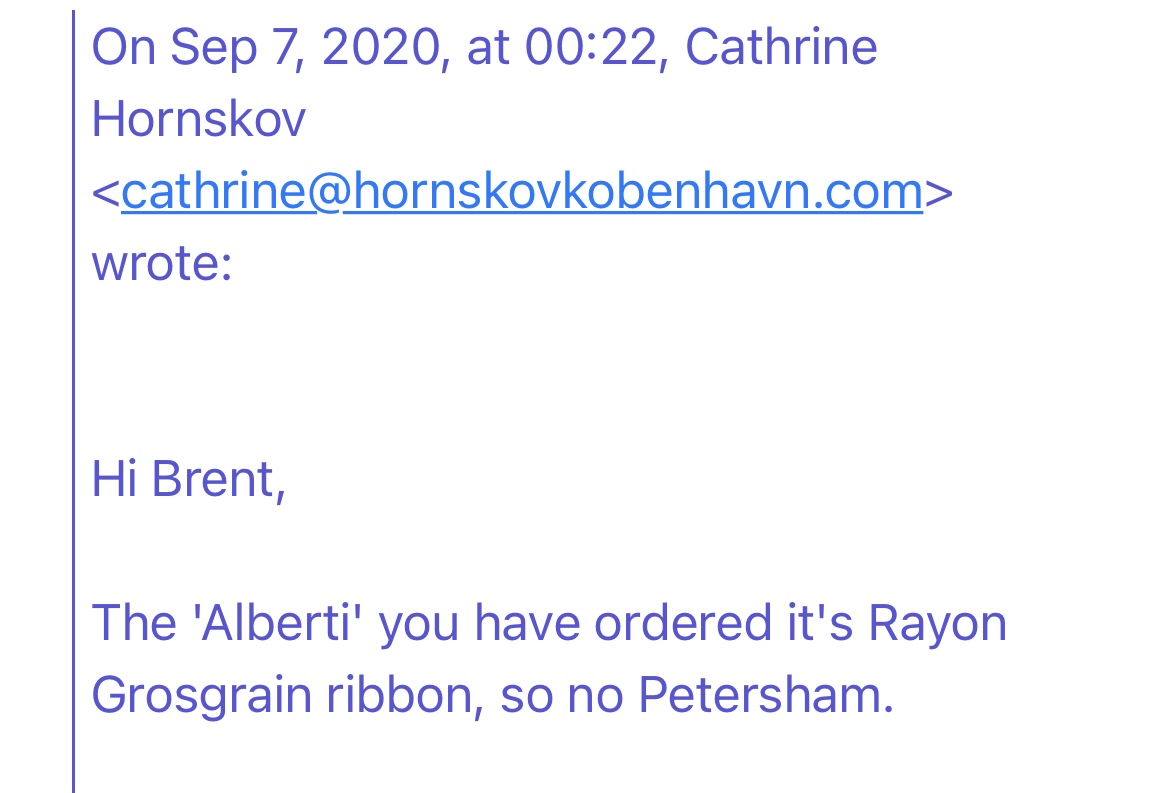Click the word 'have' in message body
Viewport: 1170px width, 793px height.
527,623
